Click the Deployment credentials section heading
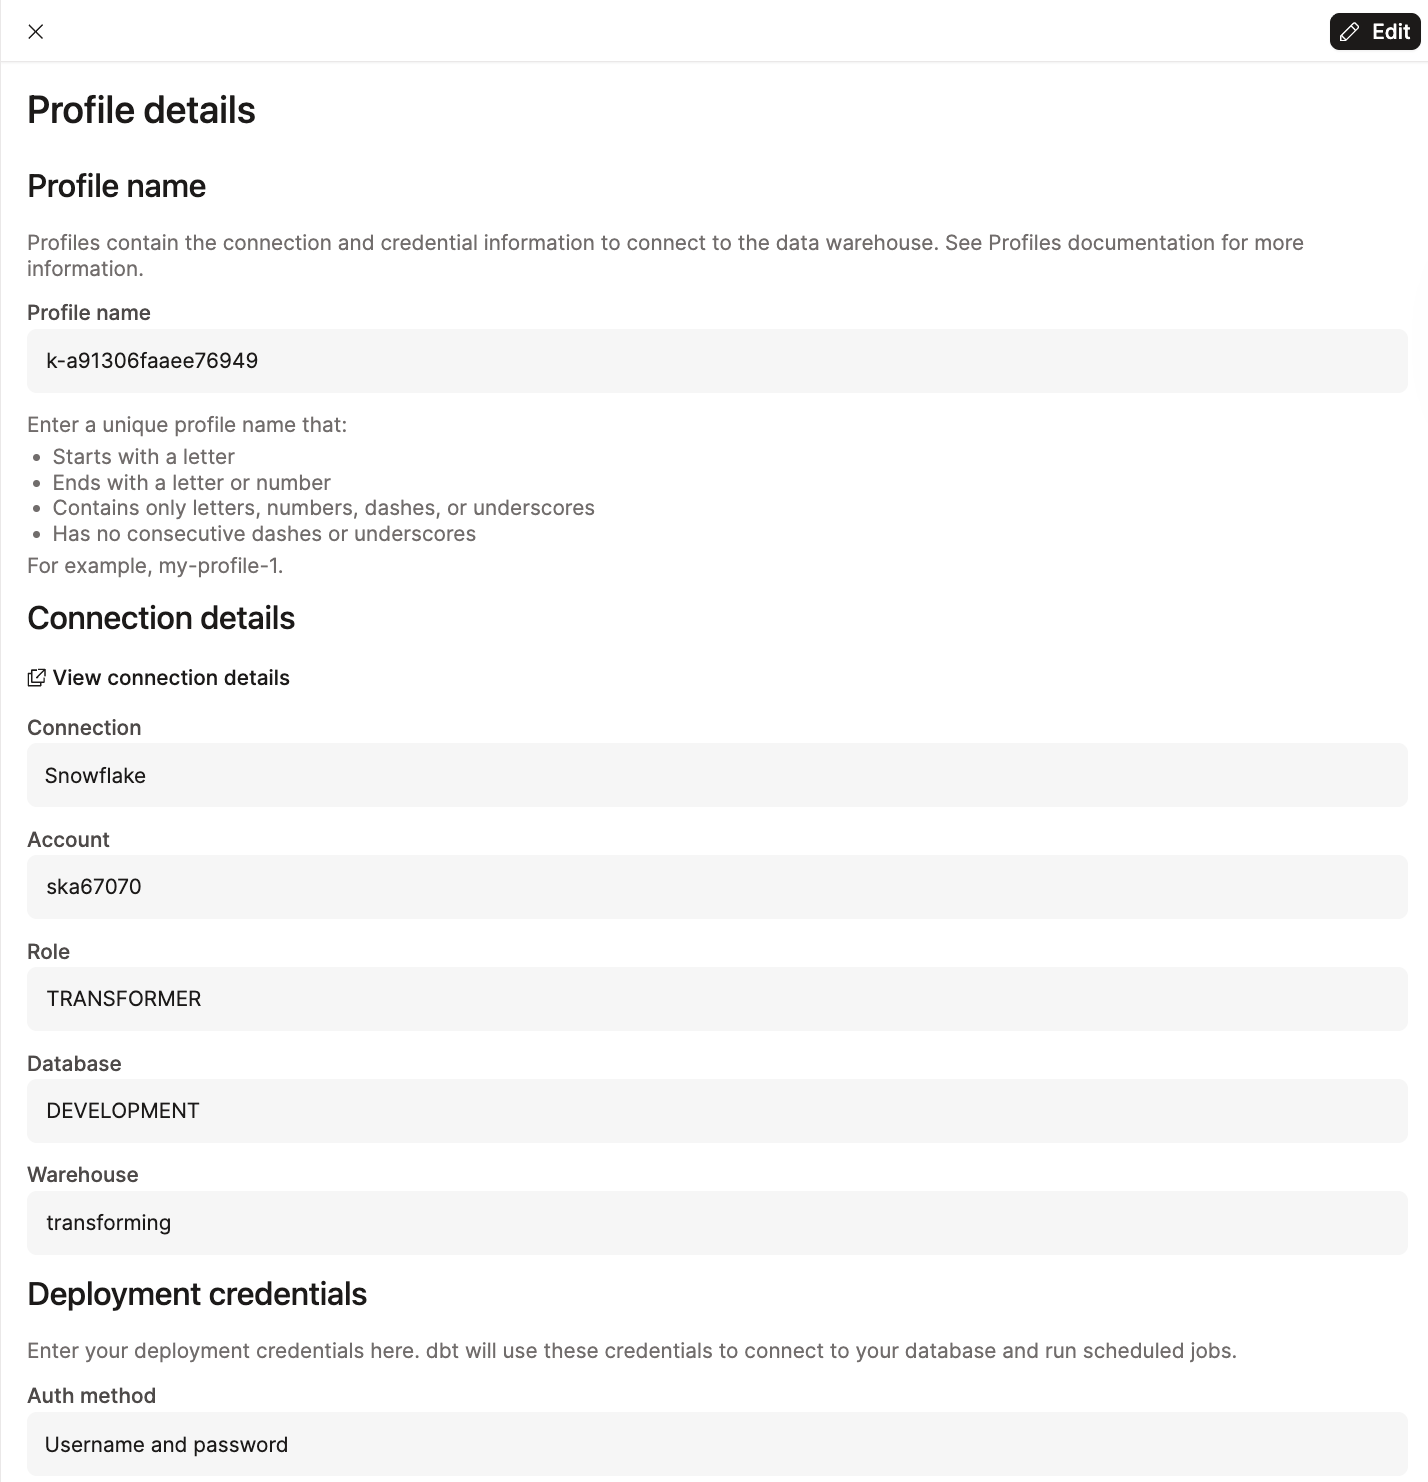Image resolution: width=1428 pixels, height=1482 pixels. pyautogui.click(x=197, y=1294)
